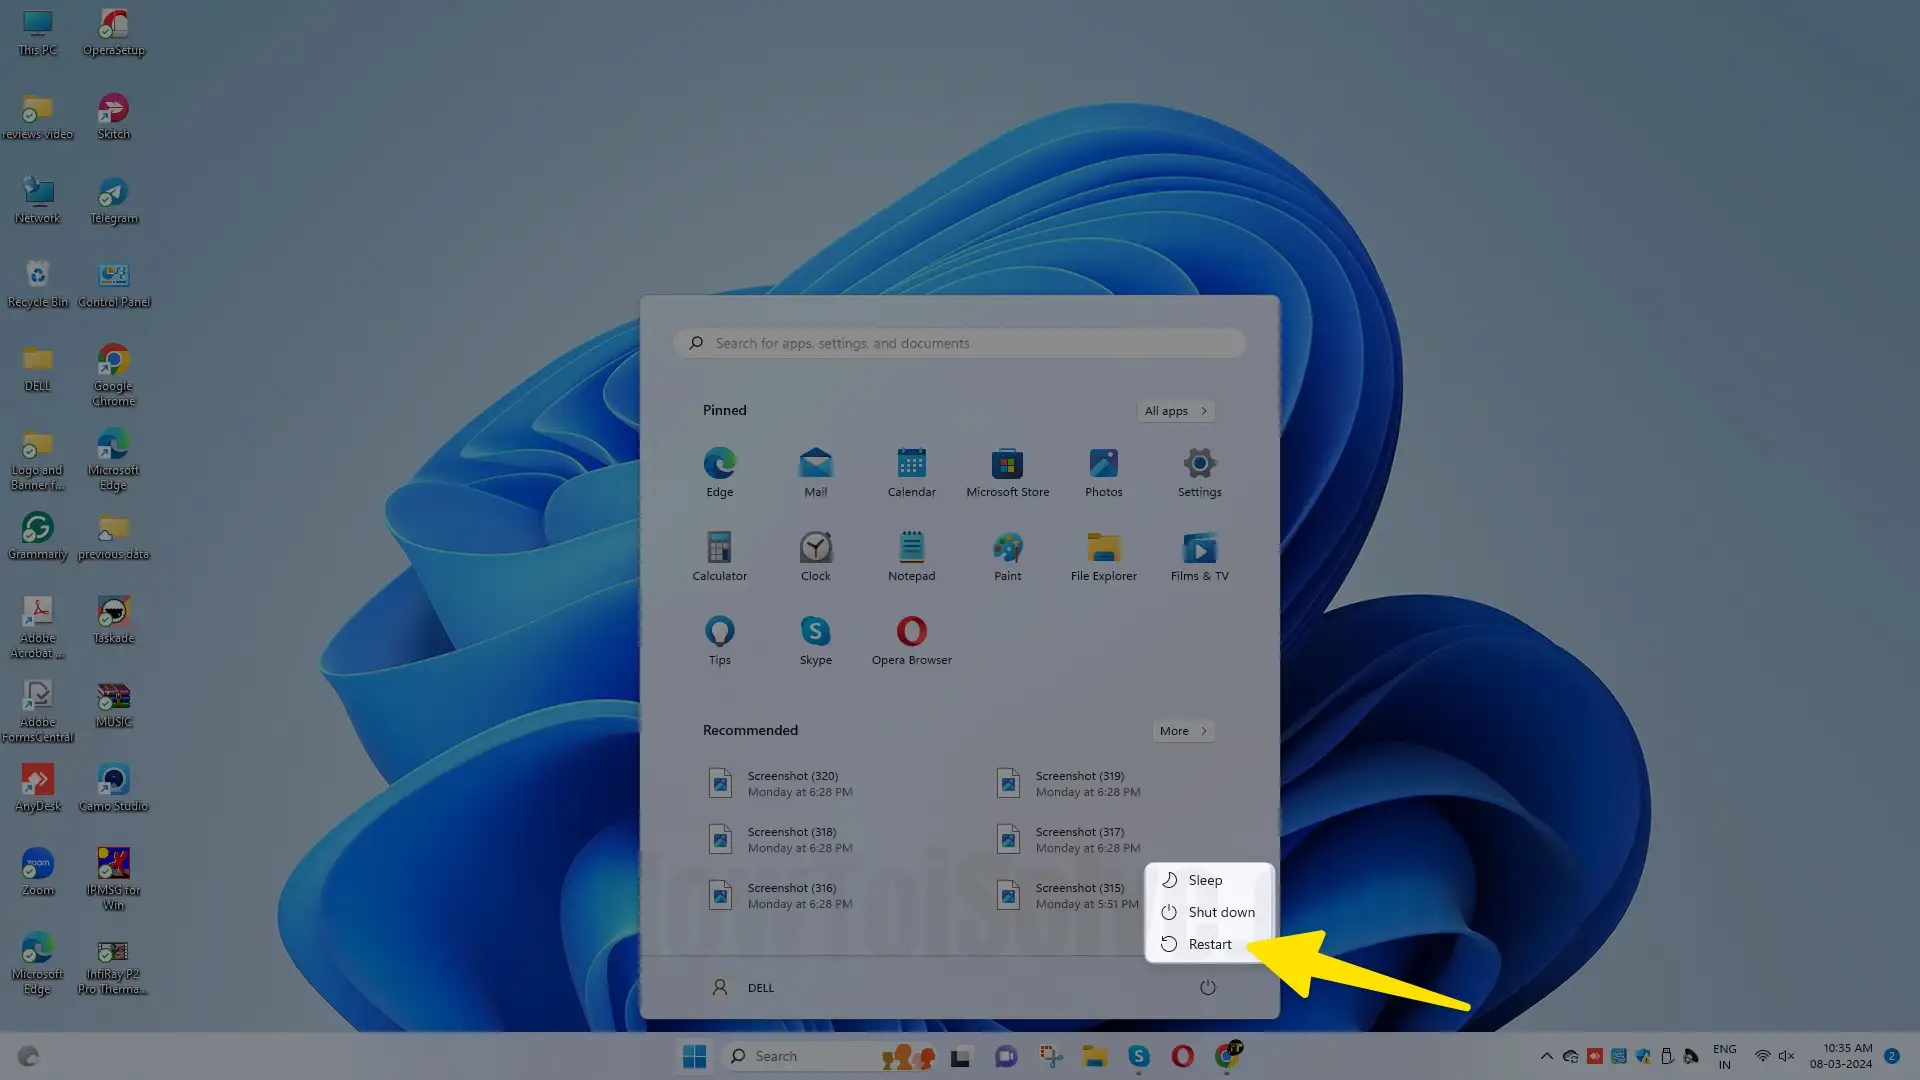
Task: Choose Shut down from the power menu
Action: click(x=1209, y=913)
